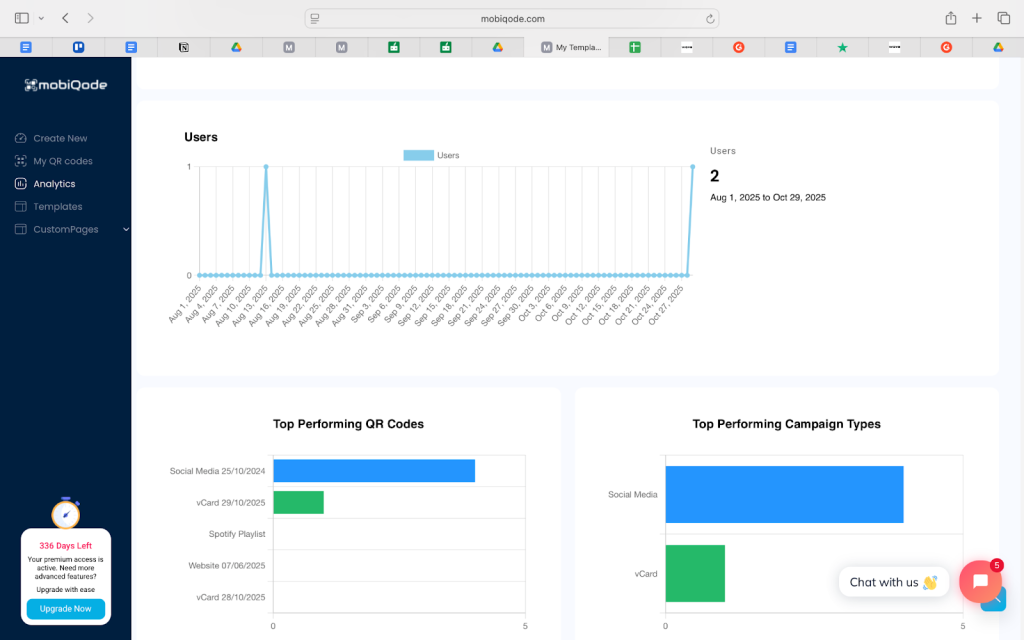Expand the CustomPages chevron
This screenshot has width=1024, height=640.
125,229
